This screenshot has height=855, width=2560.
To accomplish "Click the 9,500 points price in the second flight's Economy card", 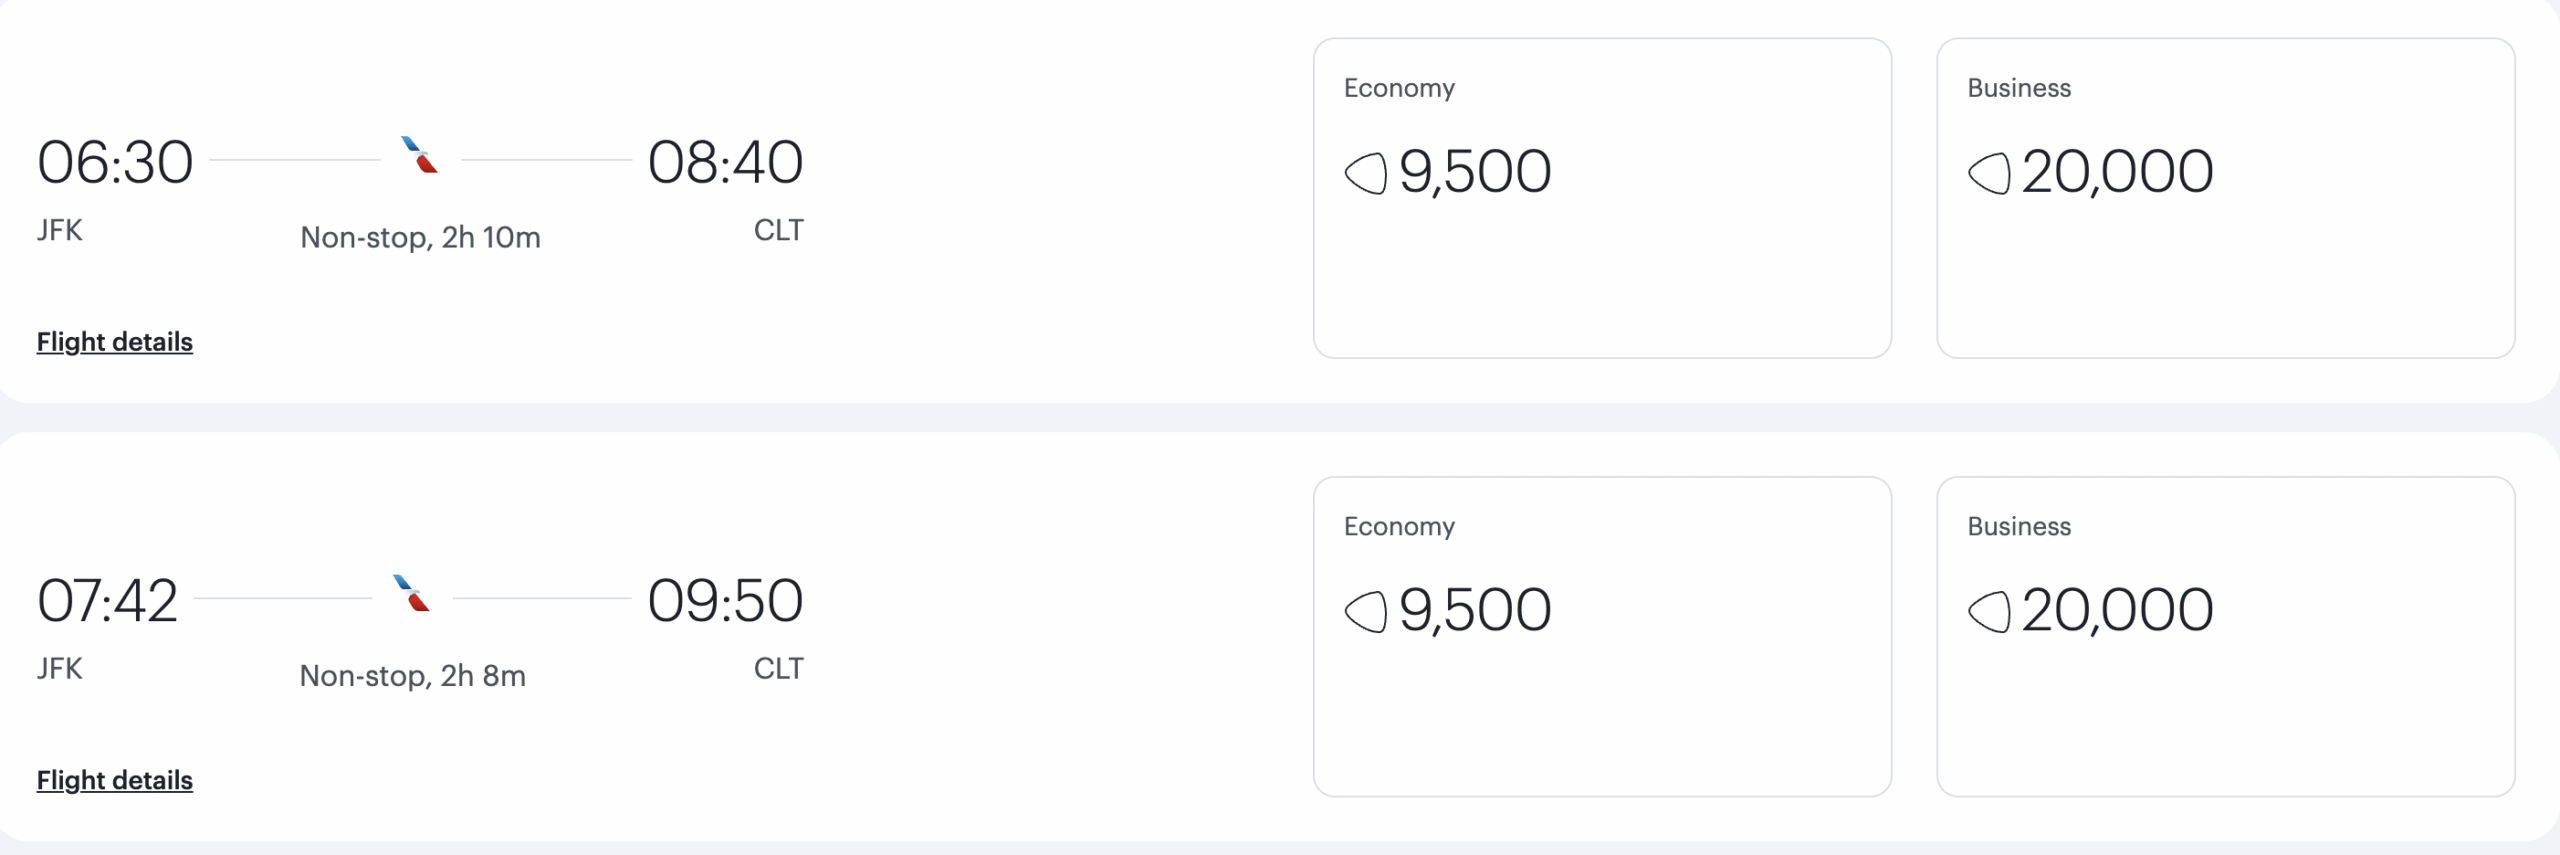I will tap(1475, 610).
